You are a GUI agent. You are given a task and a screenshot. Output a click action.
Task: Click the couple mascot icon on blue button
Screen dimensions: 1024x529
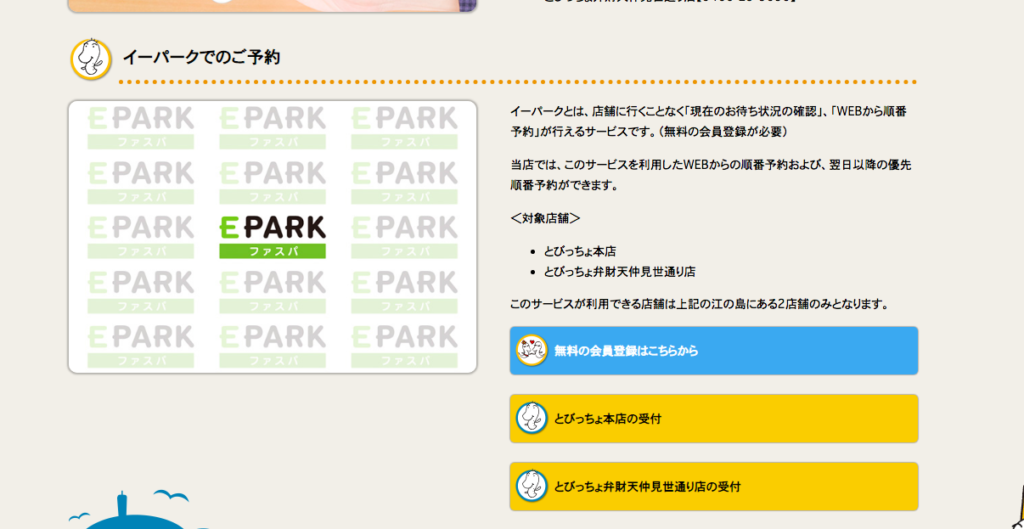[532, 351]
